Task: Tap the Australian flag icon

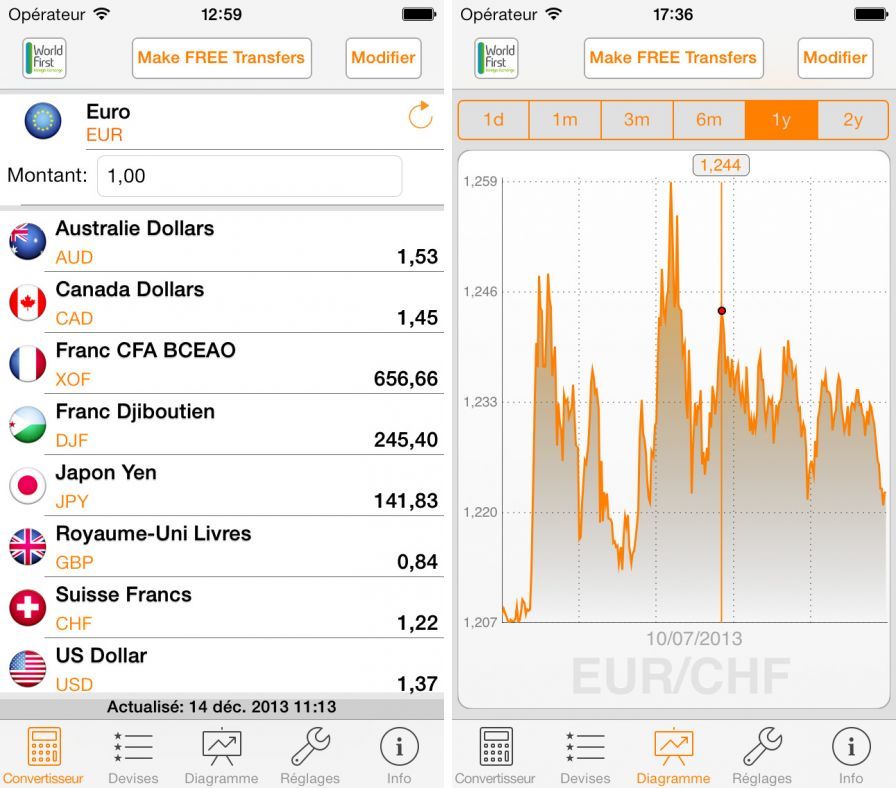Action: [x=27, y=241]
